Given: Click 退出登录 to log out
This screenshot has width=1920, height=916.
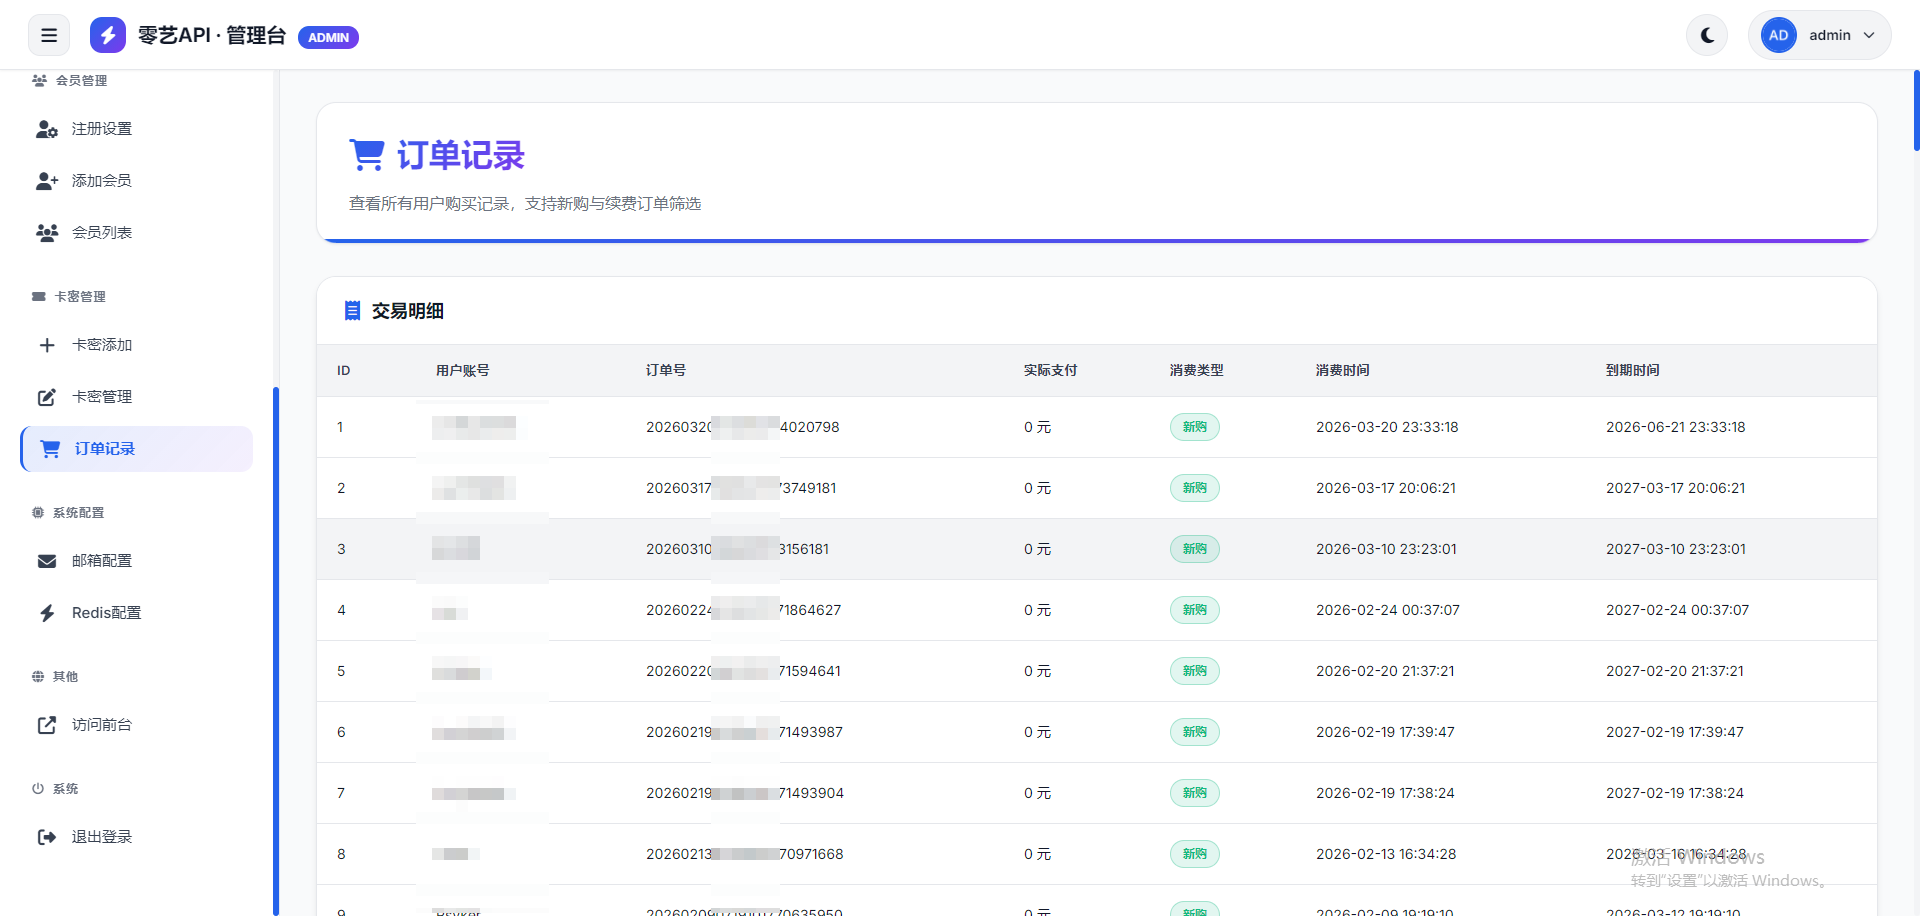Looking at the screenshot, I should 102,837.
